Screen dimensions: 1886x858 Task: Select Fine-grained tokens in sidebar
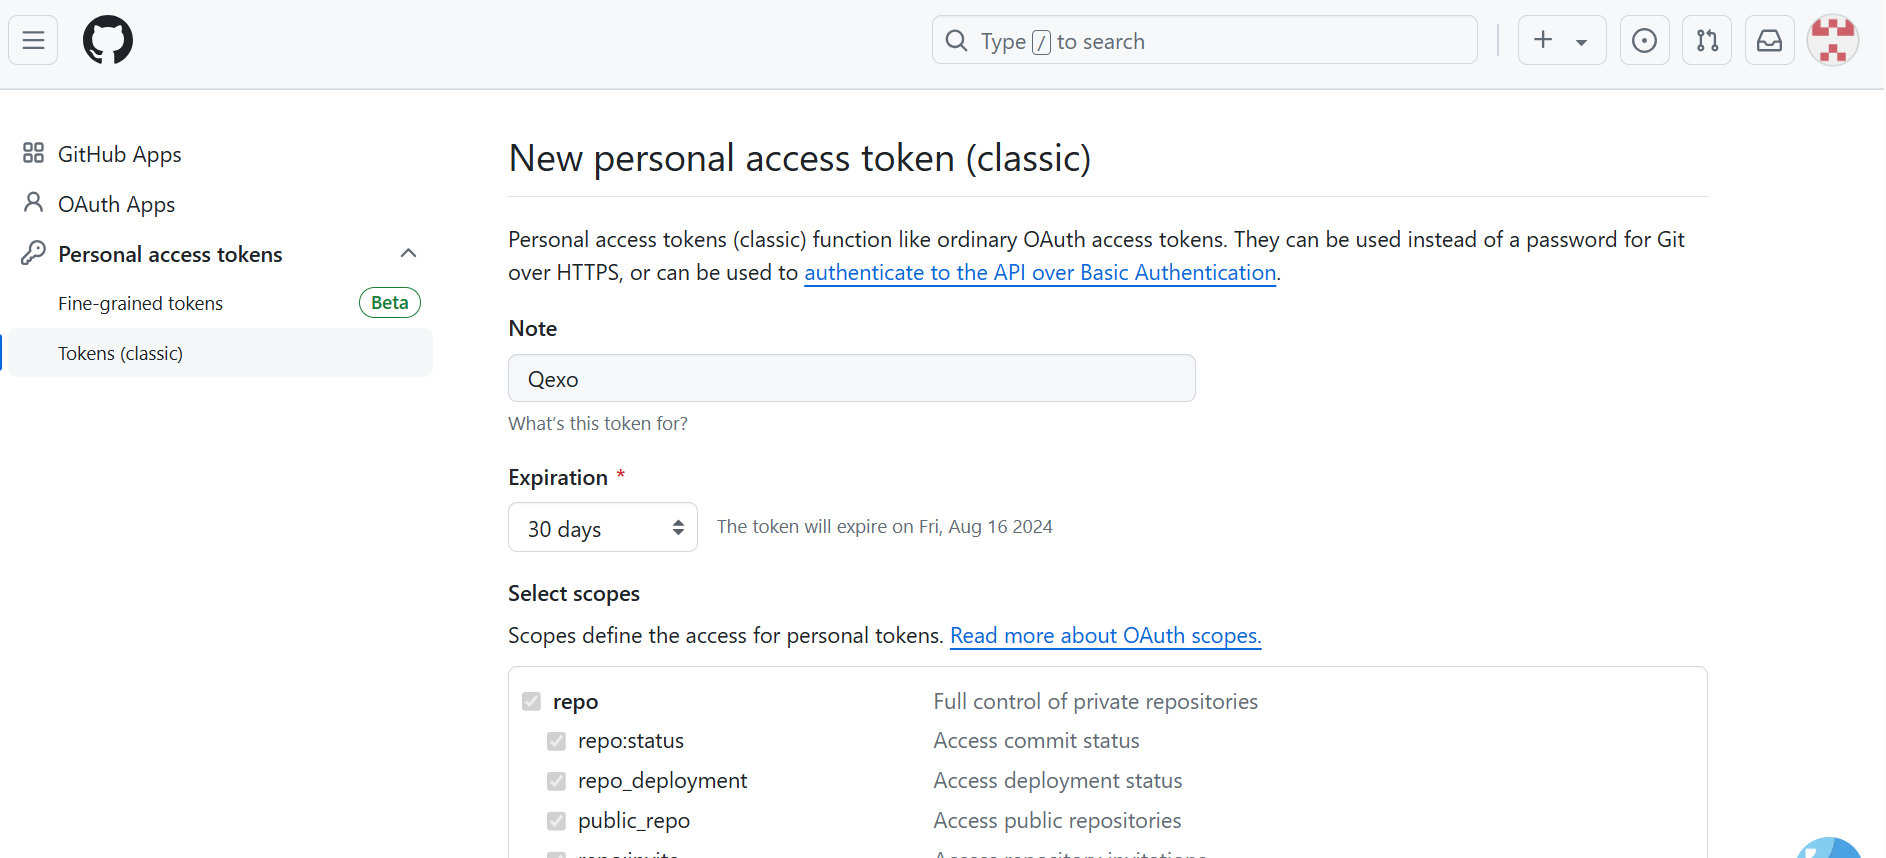[141, 304]
